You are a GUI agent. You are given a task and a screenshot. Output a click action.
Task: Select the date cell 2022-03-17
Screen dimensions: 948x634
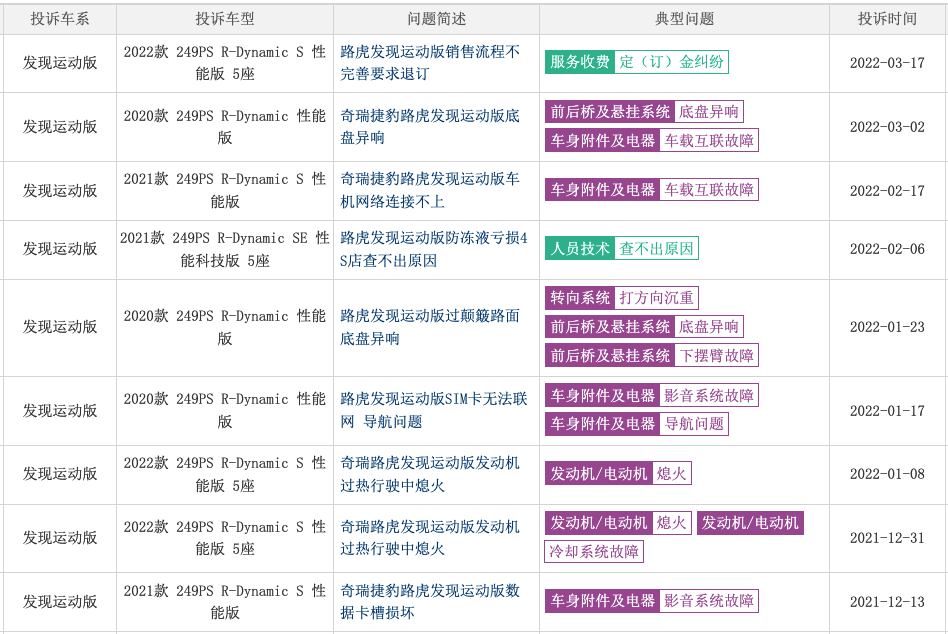click(888, 63)
